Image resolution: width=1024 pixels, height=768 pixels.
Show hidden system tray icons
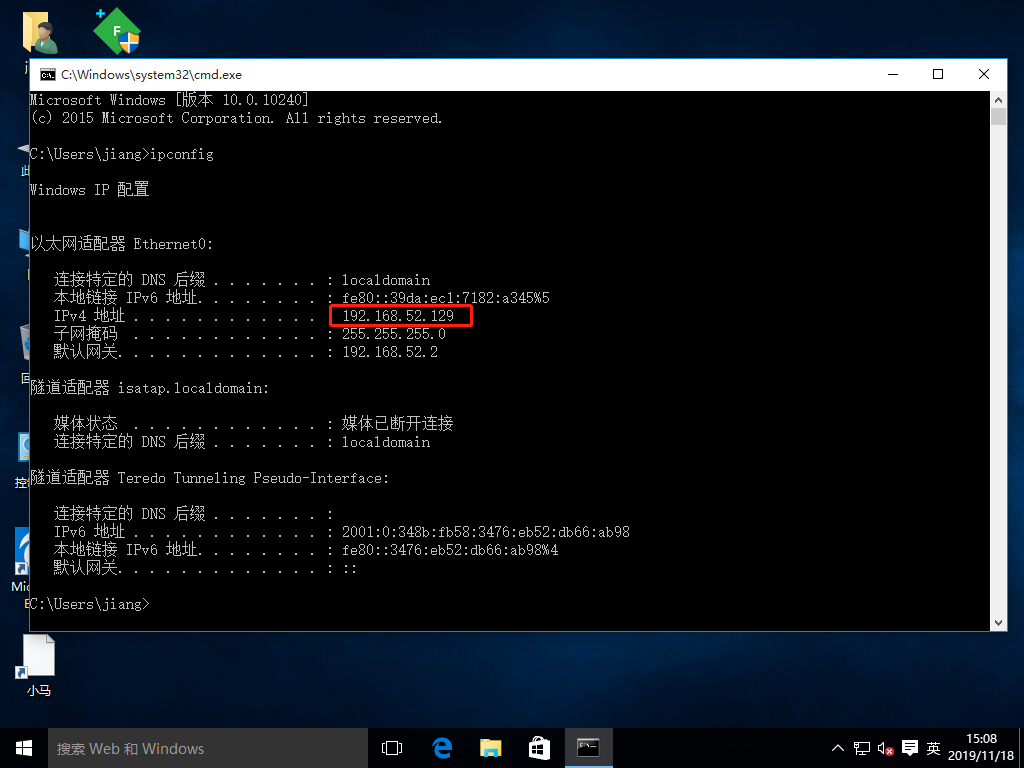[837, 748]
